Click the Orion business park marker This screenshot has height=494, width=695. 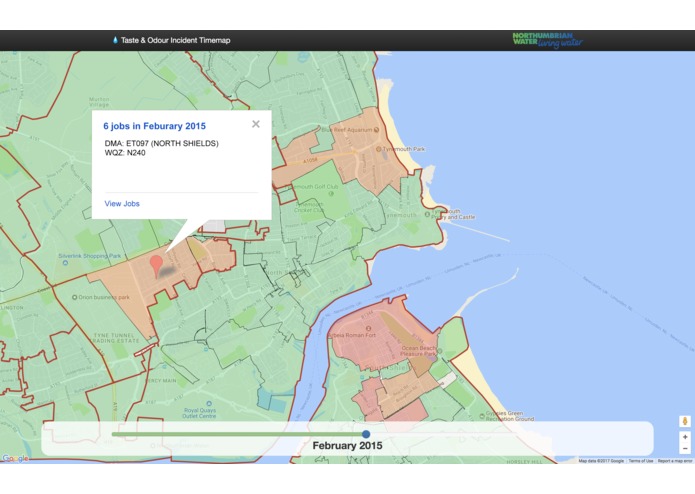click(74, 297)
